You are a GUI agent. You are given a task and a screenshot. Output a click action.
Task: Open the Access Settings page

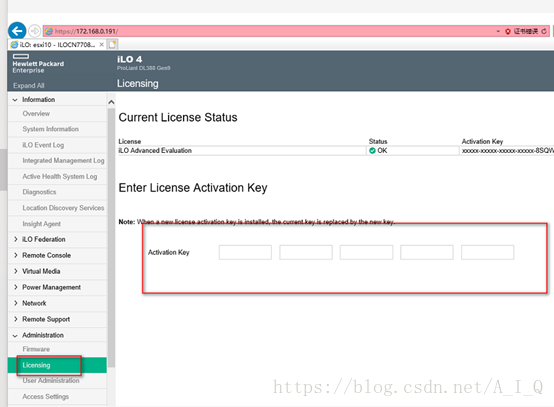tap(46, 396)
